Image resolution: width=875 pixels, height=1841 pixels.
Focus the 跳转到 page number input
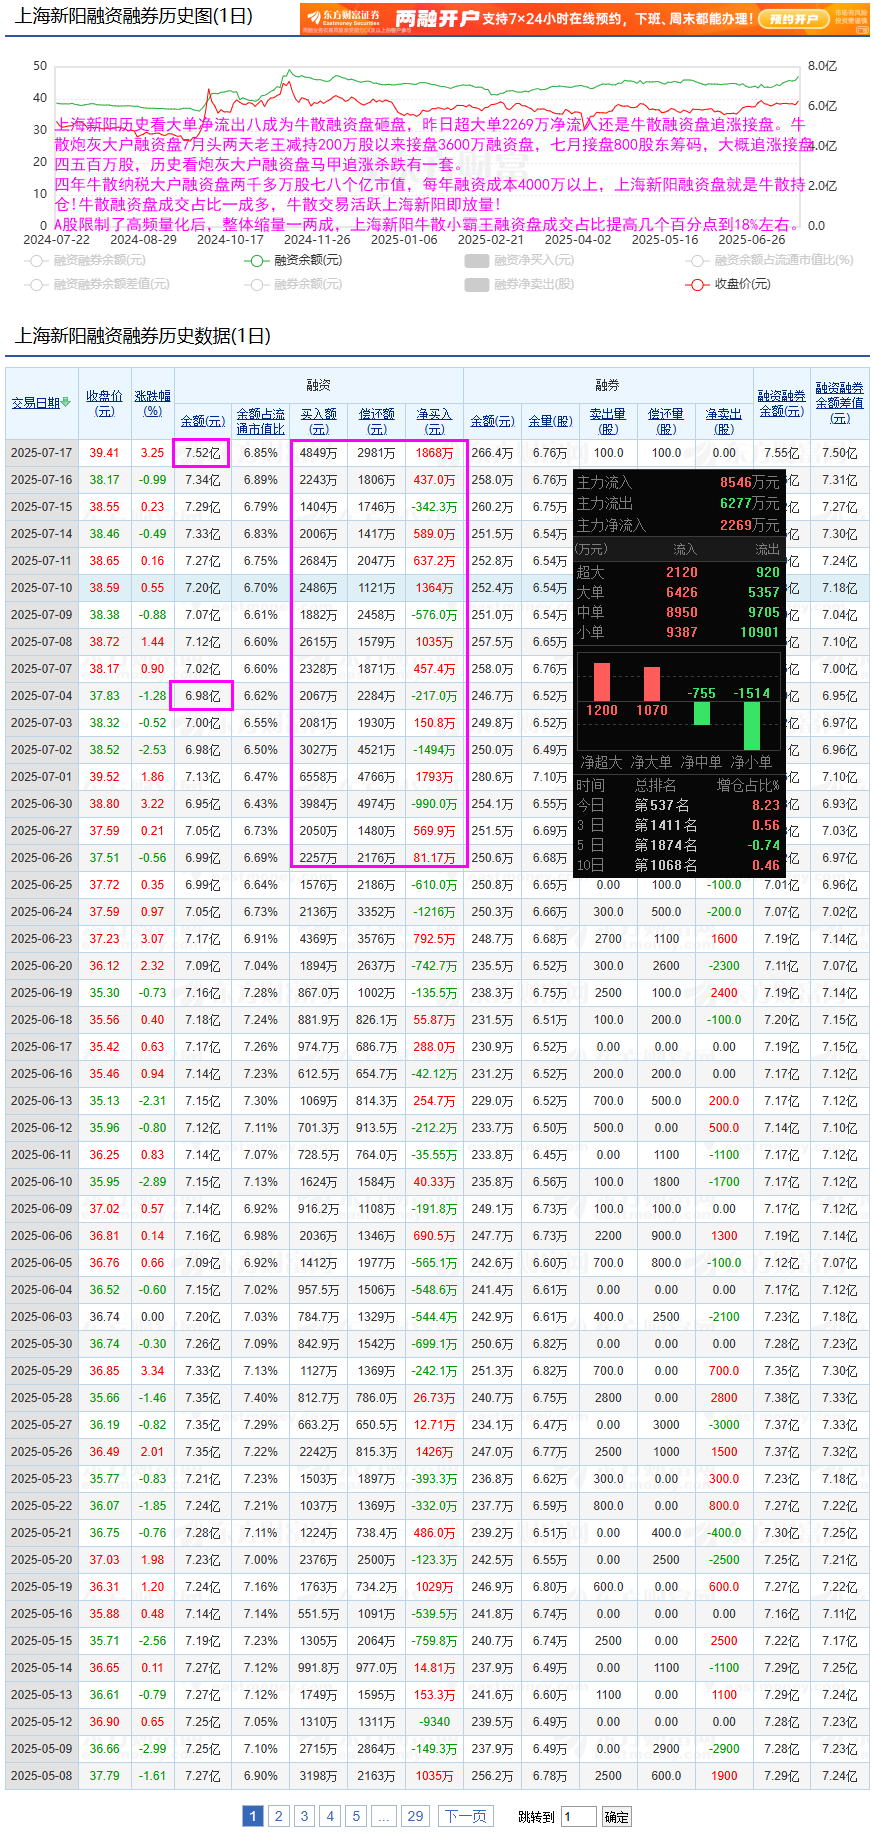pos(579,1817)
